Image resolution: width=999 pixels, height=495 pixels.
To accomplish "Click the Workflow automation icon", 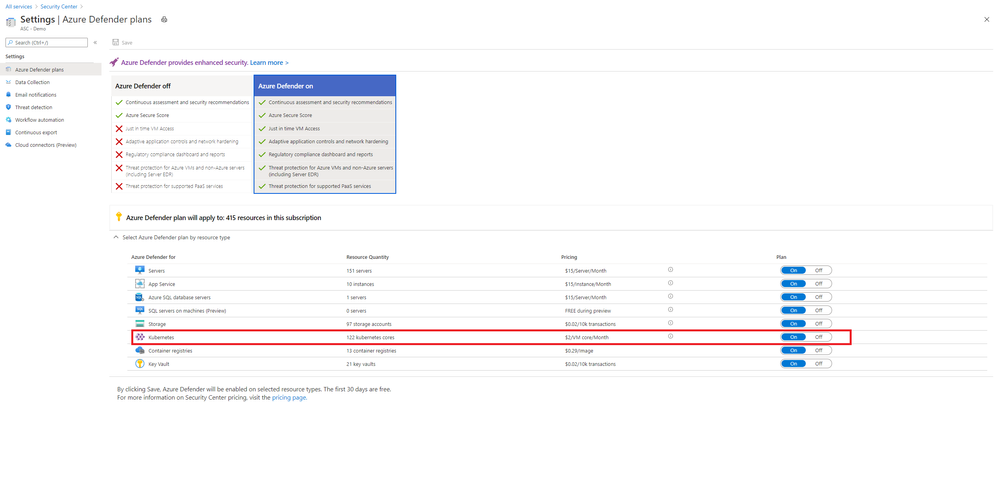I will [x=9, y=120].
